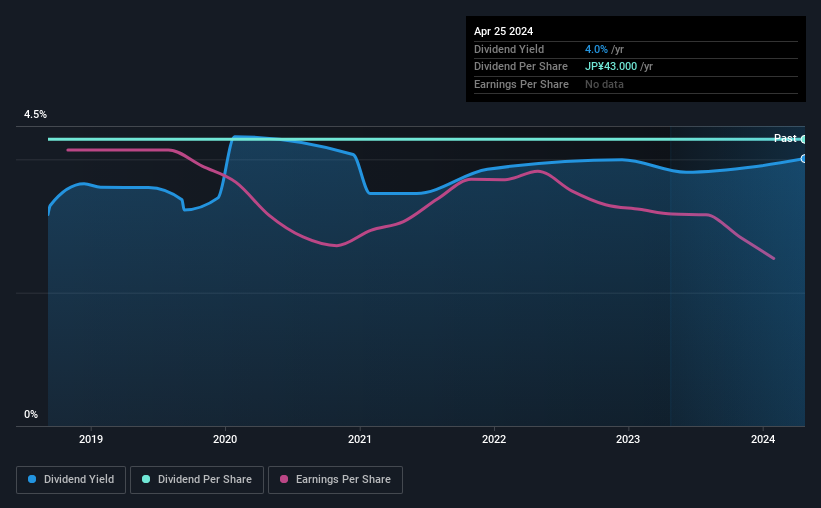Click the 2021 x-axis label
The image size is (821, 508).
[x=360, y=439]
